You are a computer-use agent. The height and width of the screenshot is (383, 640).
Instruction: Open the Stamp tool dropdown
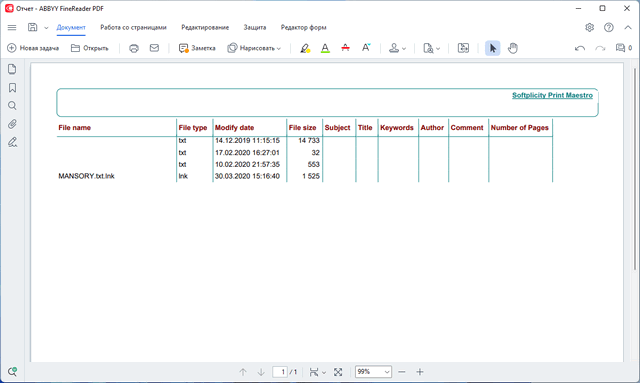(x=397, y=48)
